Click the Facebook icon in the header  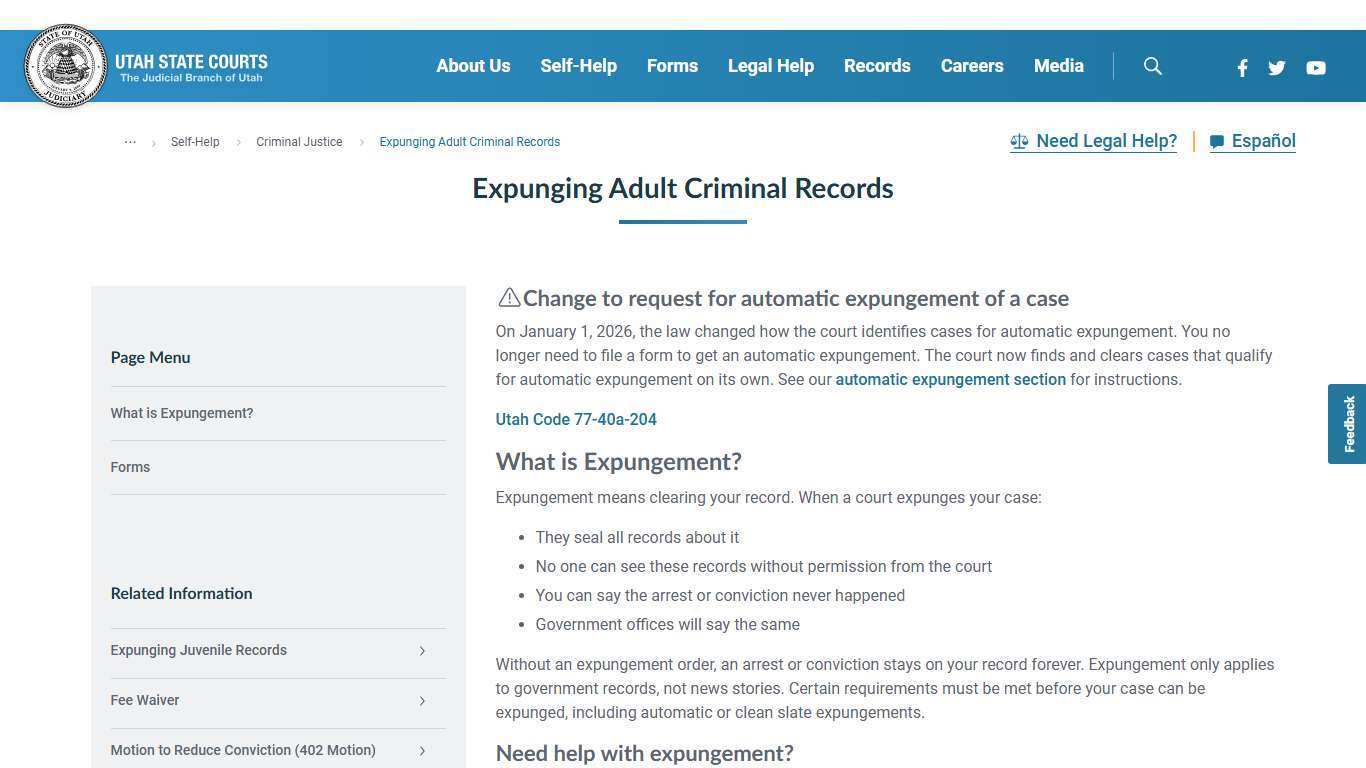(x=1242, y=68)
